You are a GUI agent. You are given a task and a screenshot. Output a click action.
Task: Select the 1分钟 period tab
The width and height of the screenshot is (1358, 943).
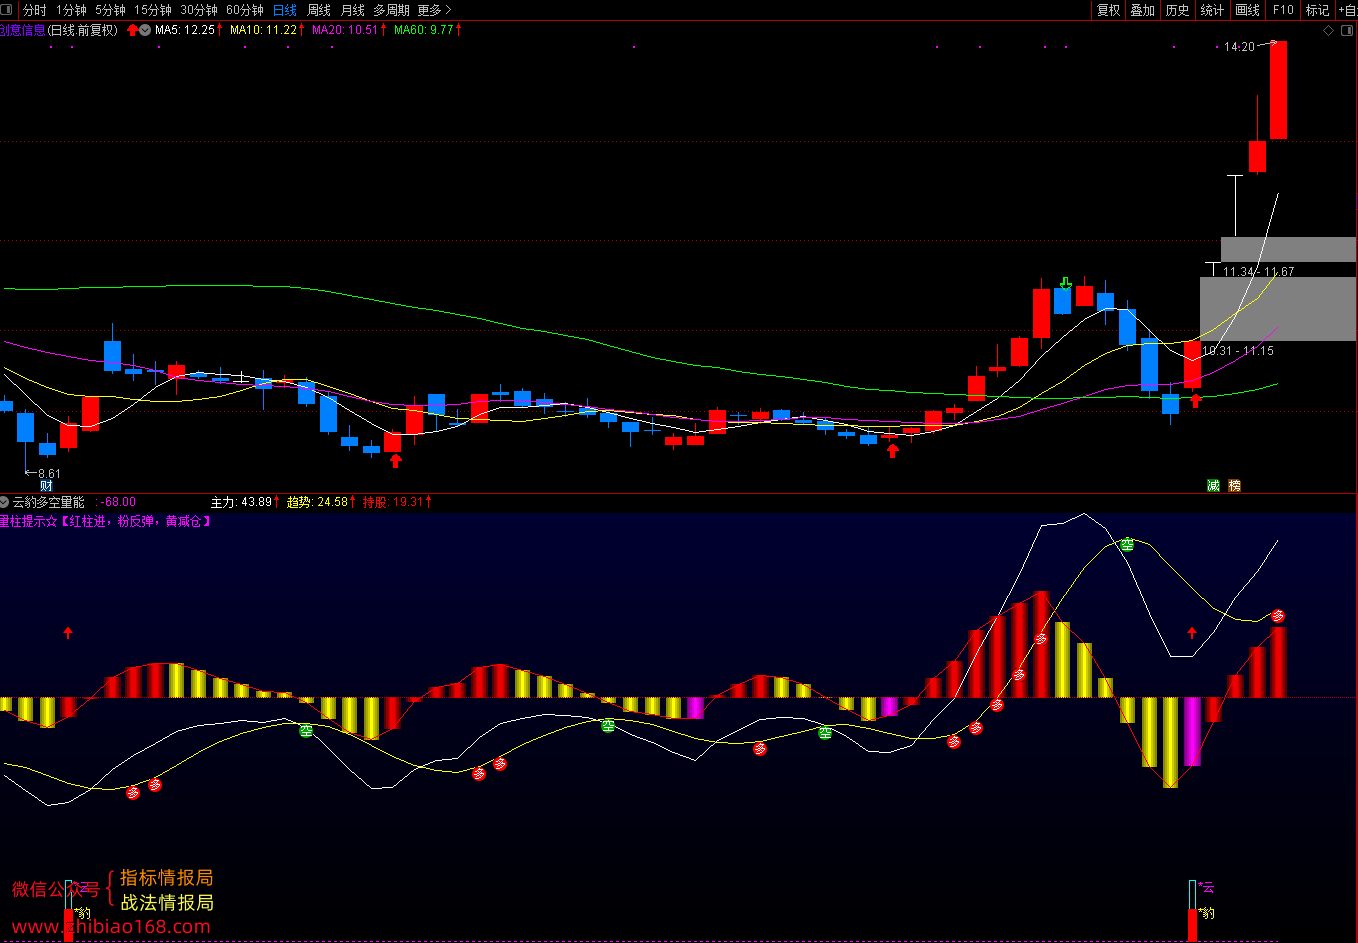coord(71,10)
